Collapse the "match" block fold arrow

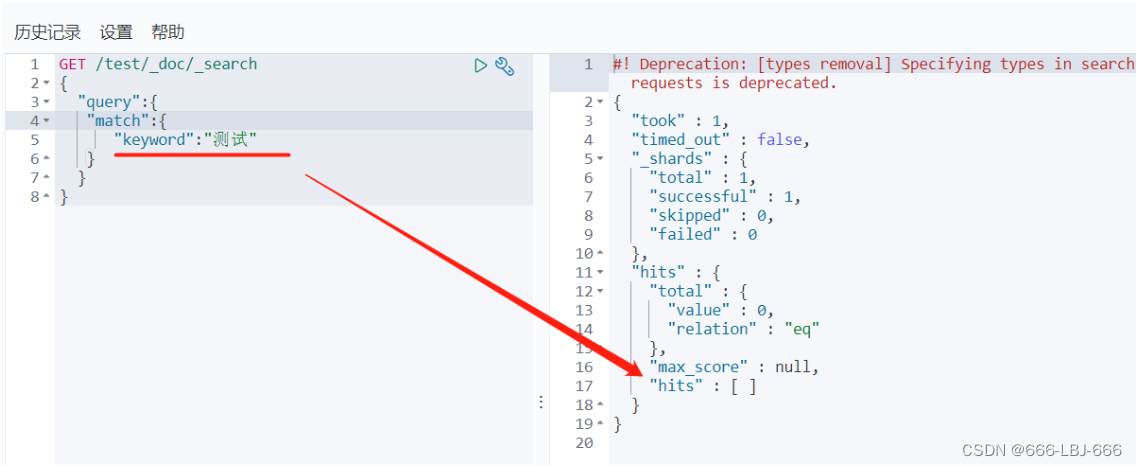coord(46,121)
